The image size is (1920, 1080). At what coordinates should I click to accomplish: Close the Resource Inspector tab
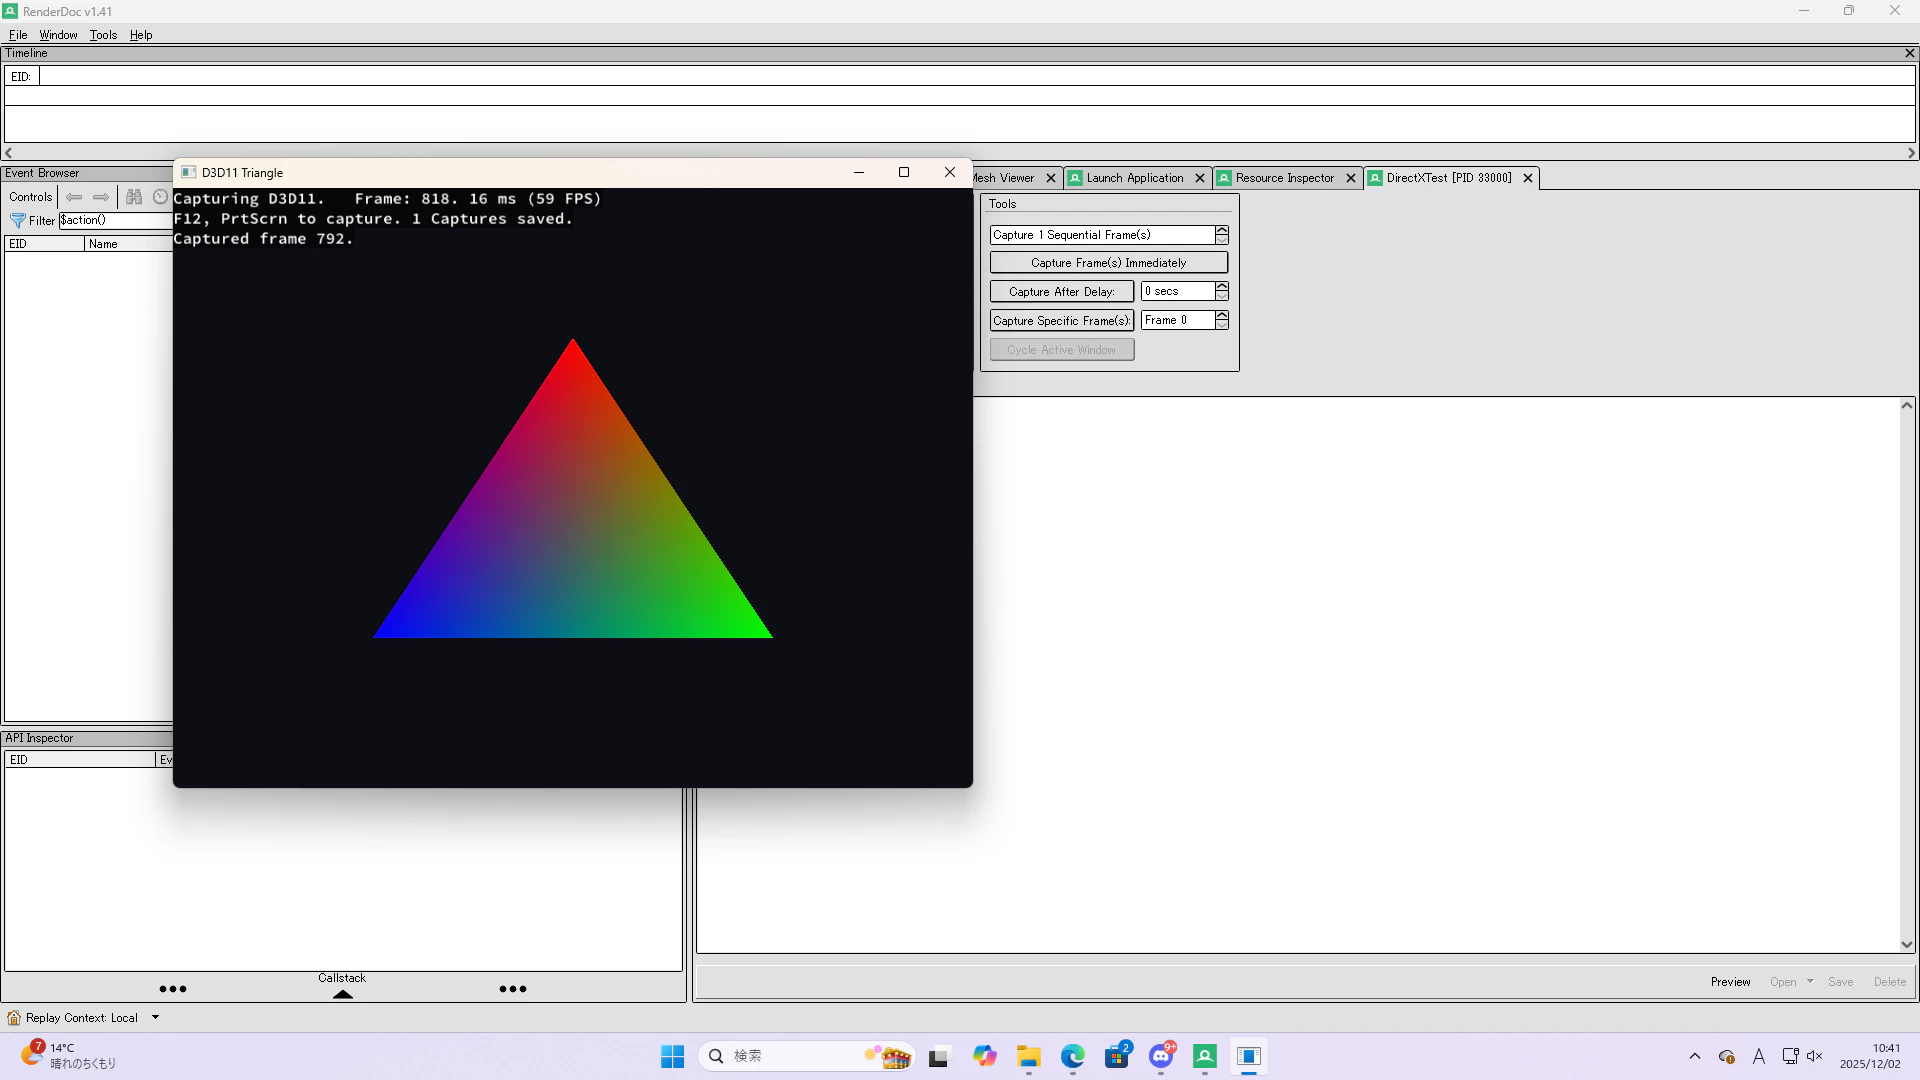tap(1351, 178)
